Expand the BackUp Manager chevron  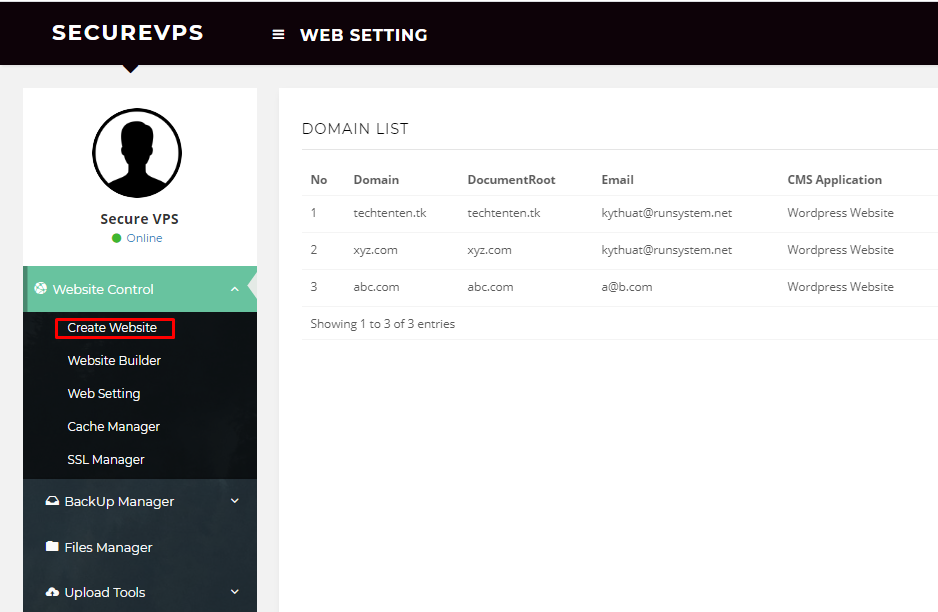click(x=234, y=501)
